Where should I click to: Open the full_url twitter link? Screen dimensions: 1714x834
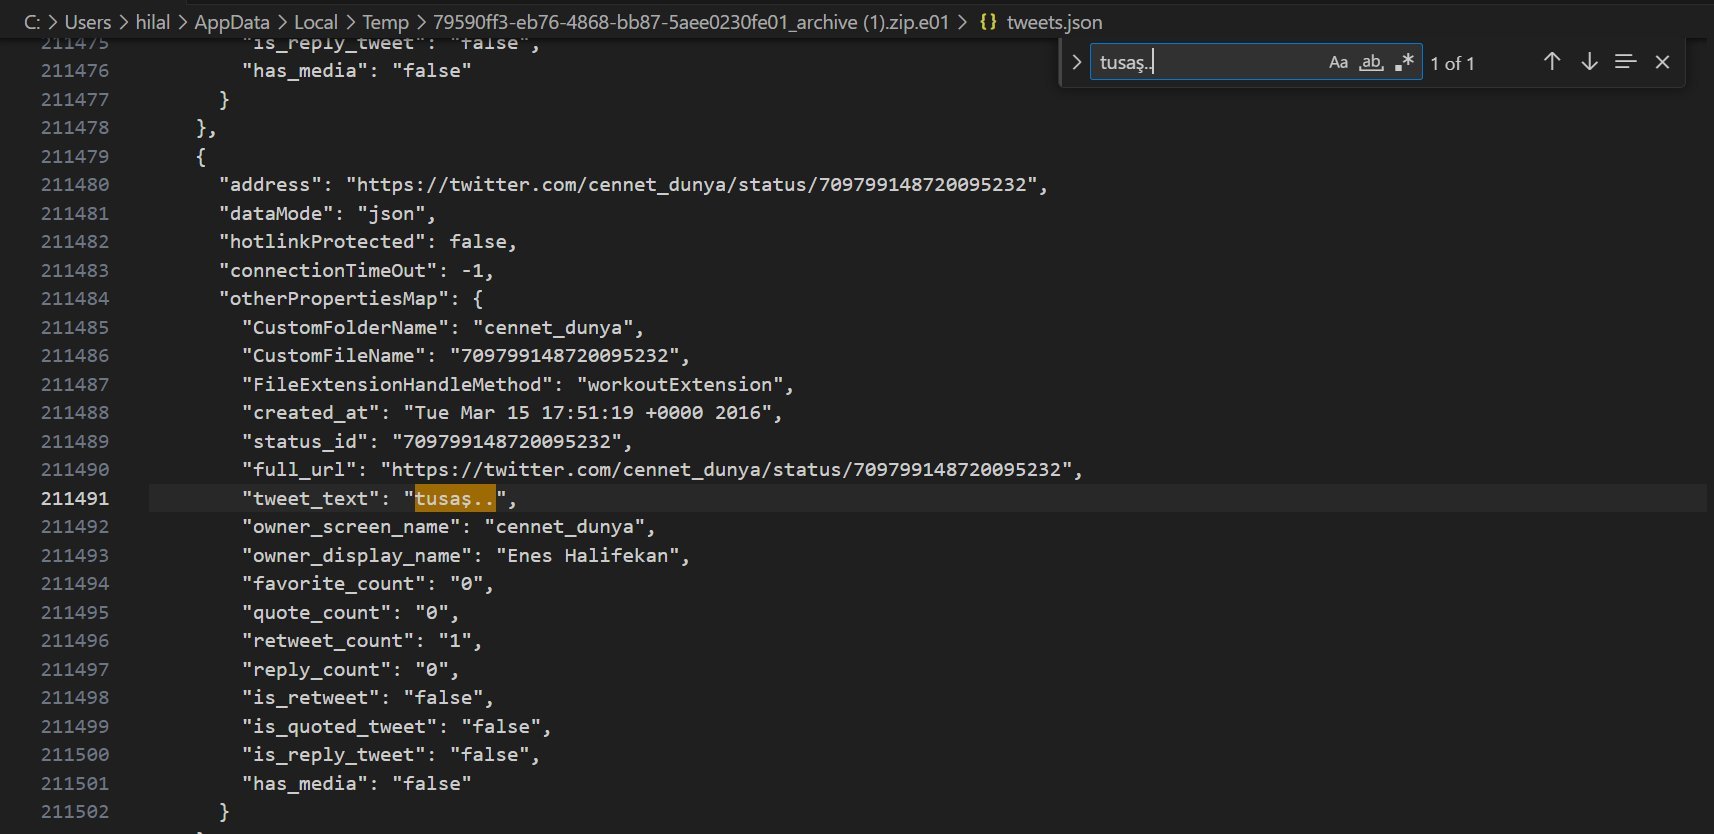(x=726, y=469)
